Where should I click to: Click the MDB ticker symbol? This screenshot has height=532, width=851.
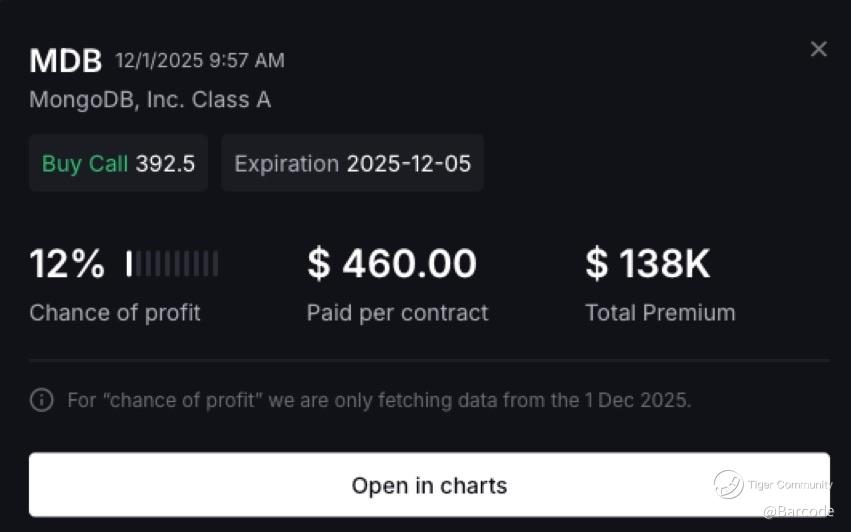click(x=66, y=61)
